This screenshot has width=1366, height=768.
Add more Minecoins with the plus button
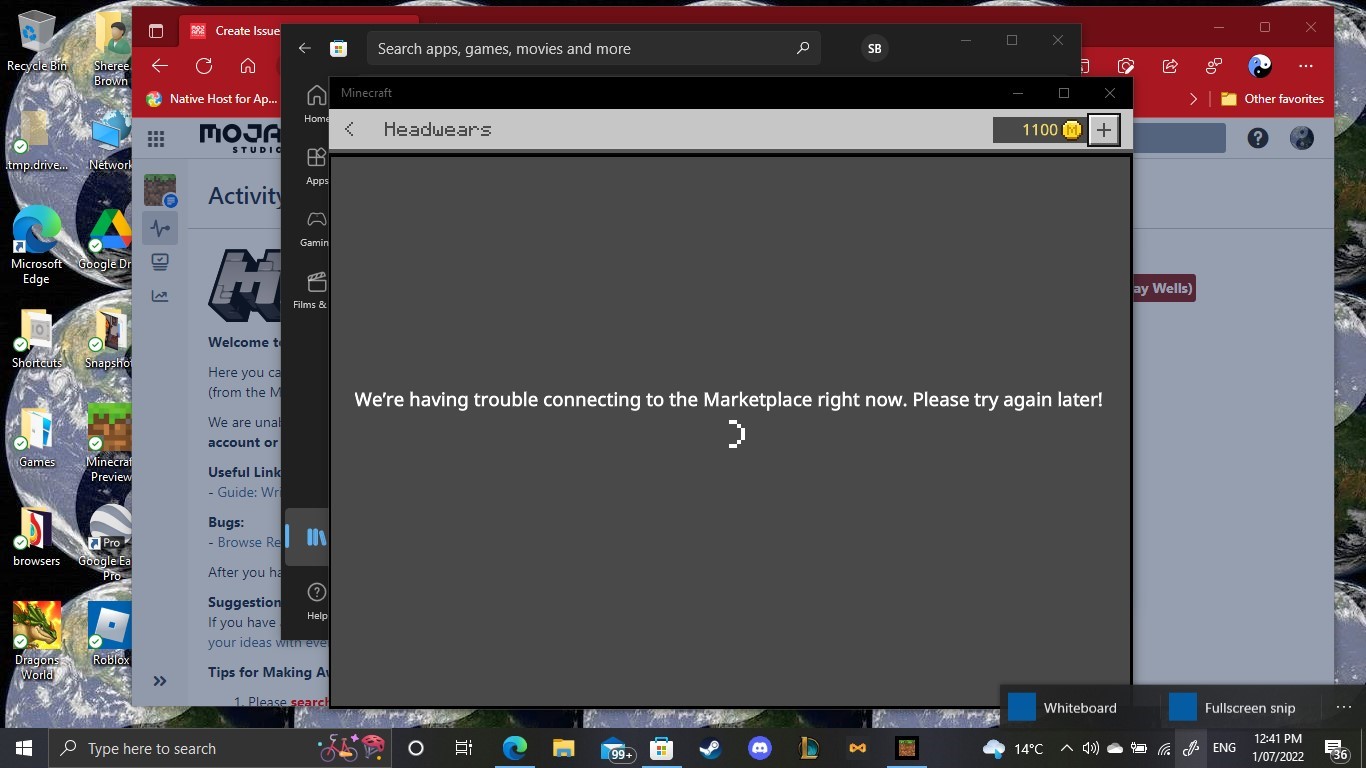coord(1103,130)
